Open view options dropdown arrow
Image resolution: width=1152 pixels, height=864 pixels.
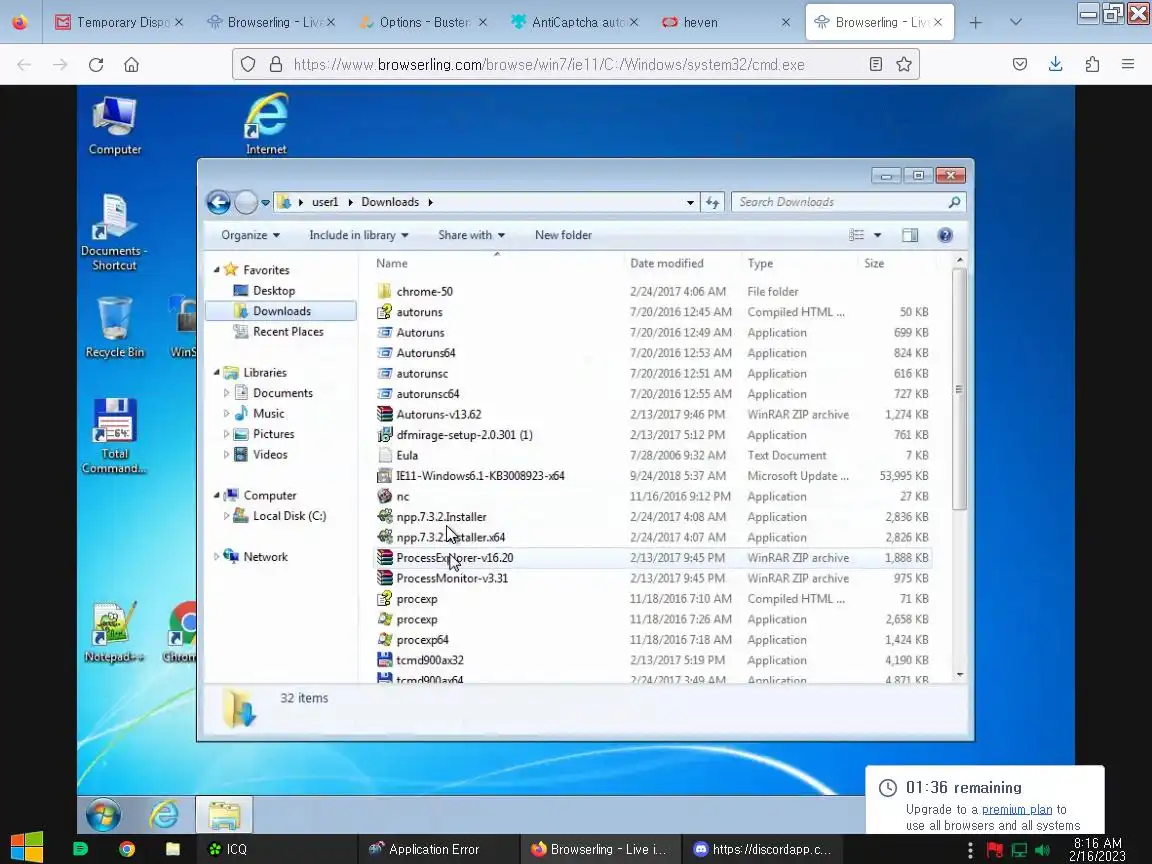tap(877, 235)
